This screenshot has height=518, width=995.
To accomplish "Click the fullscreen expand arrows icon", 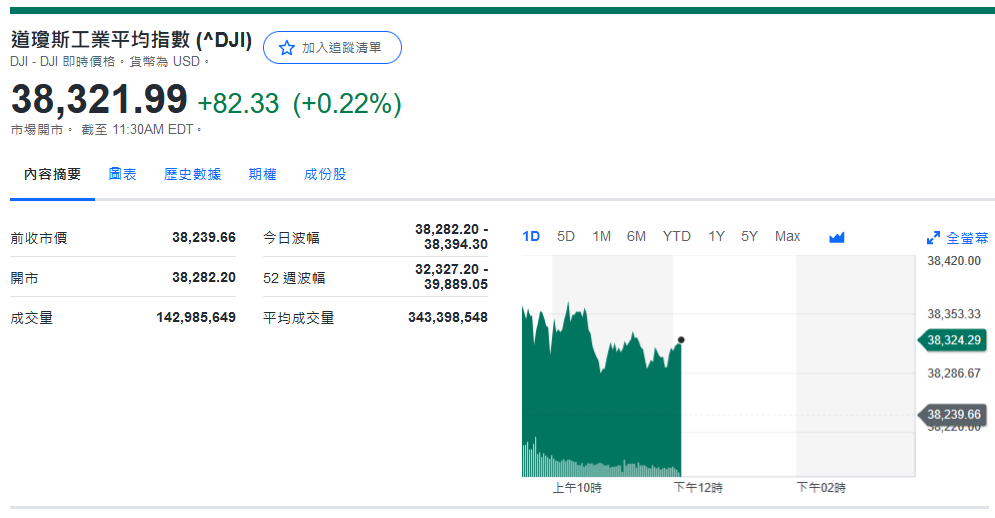I will (933, 238).
